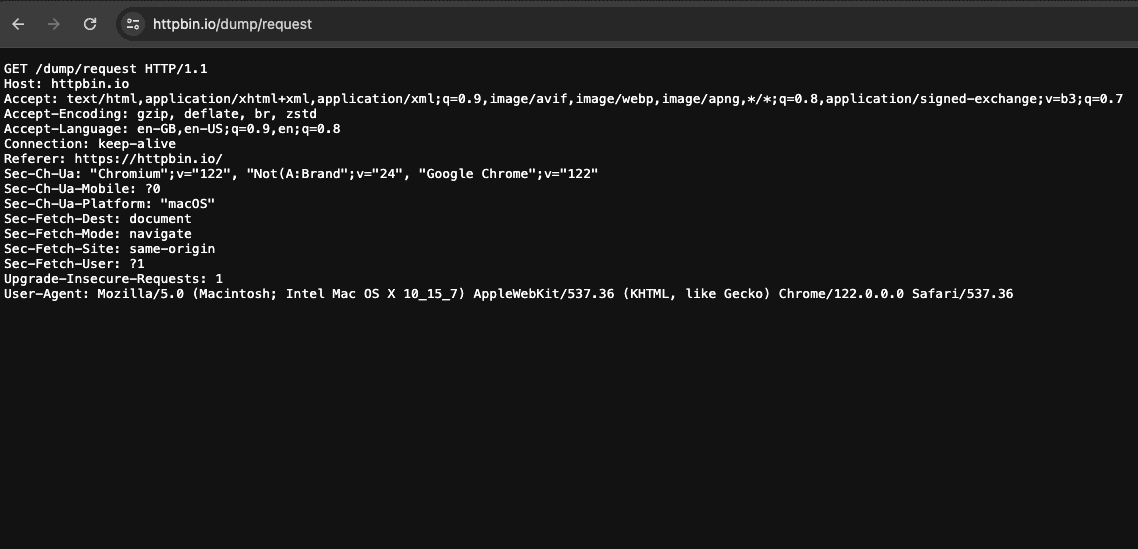Click the Accept-Encoding header line
Screen dimensions: 1138x549
[x=160, y=114]
